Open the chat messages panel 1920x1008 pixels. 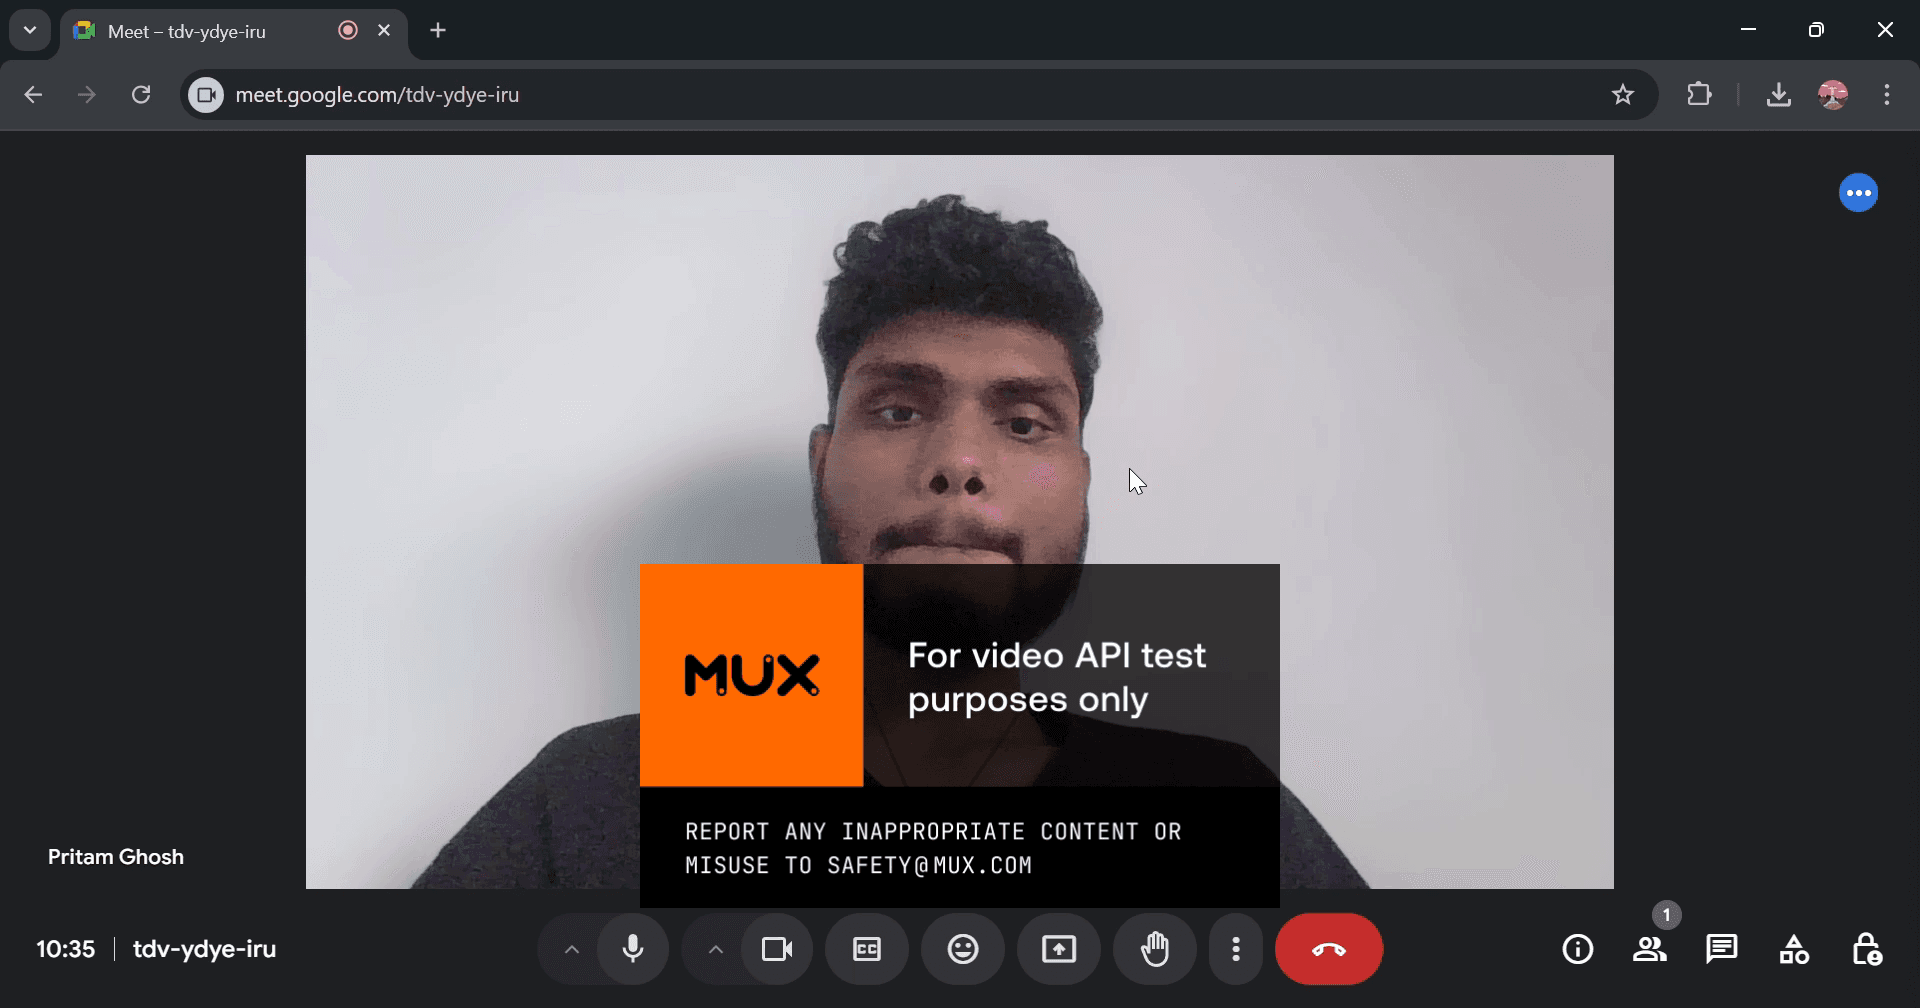1722,949
